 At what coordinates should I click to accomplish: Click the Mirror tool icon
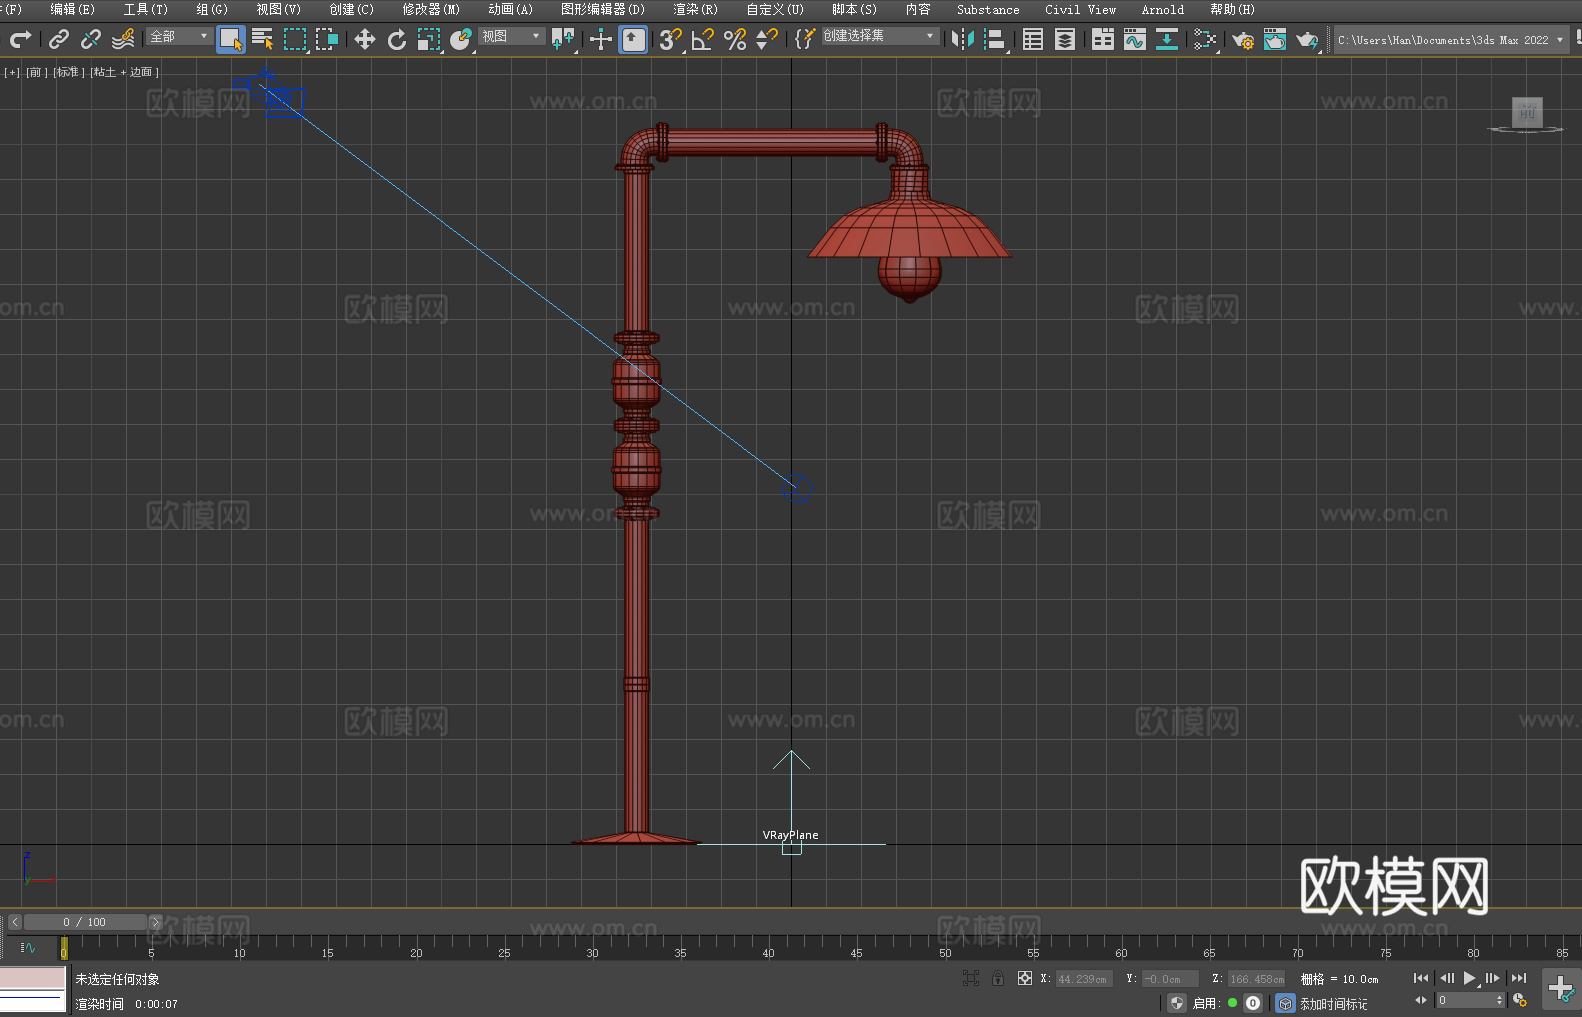(x=962, y=39)
